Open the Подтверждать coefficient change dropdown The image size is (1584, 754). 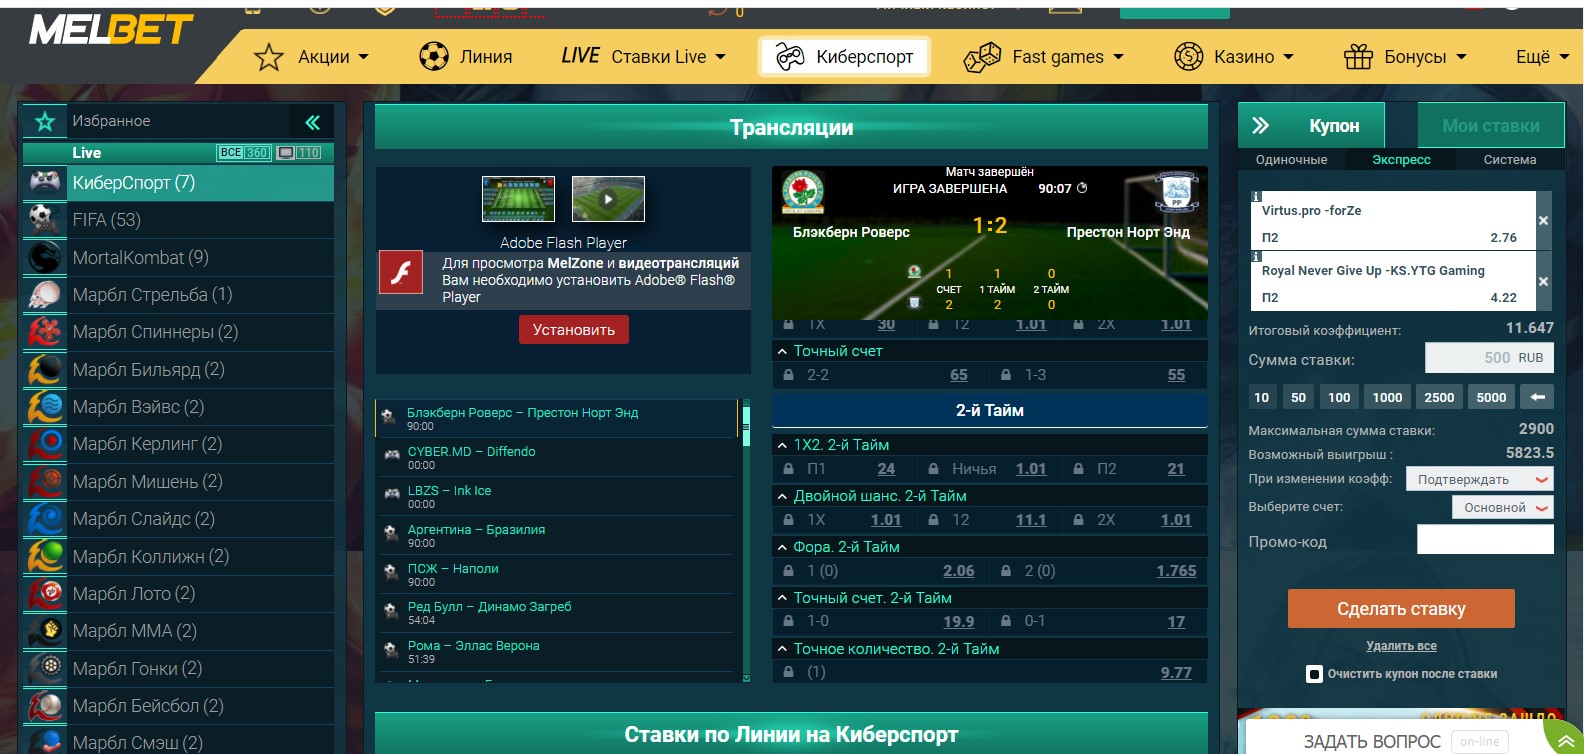click(1479, 479)
